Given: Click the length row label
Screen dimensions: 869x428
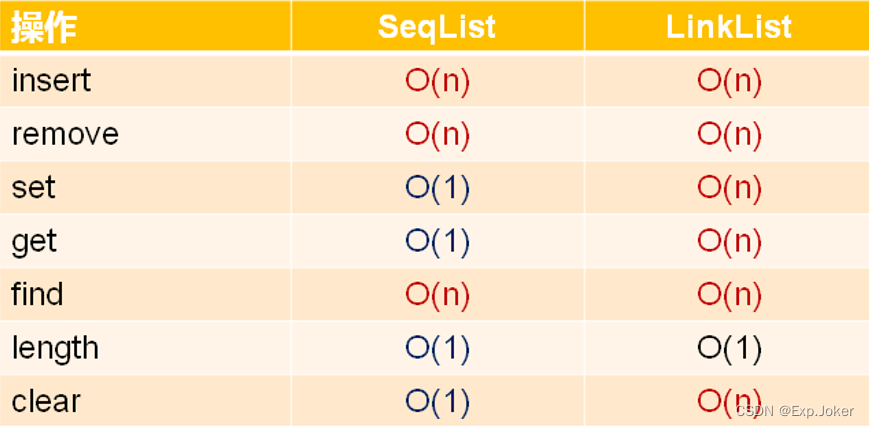Looking at the screenshot, I should (55, 348).
